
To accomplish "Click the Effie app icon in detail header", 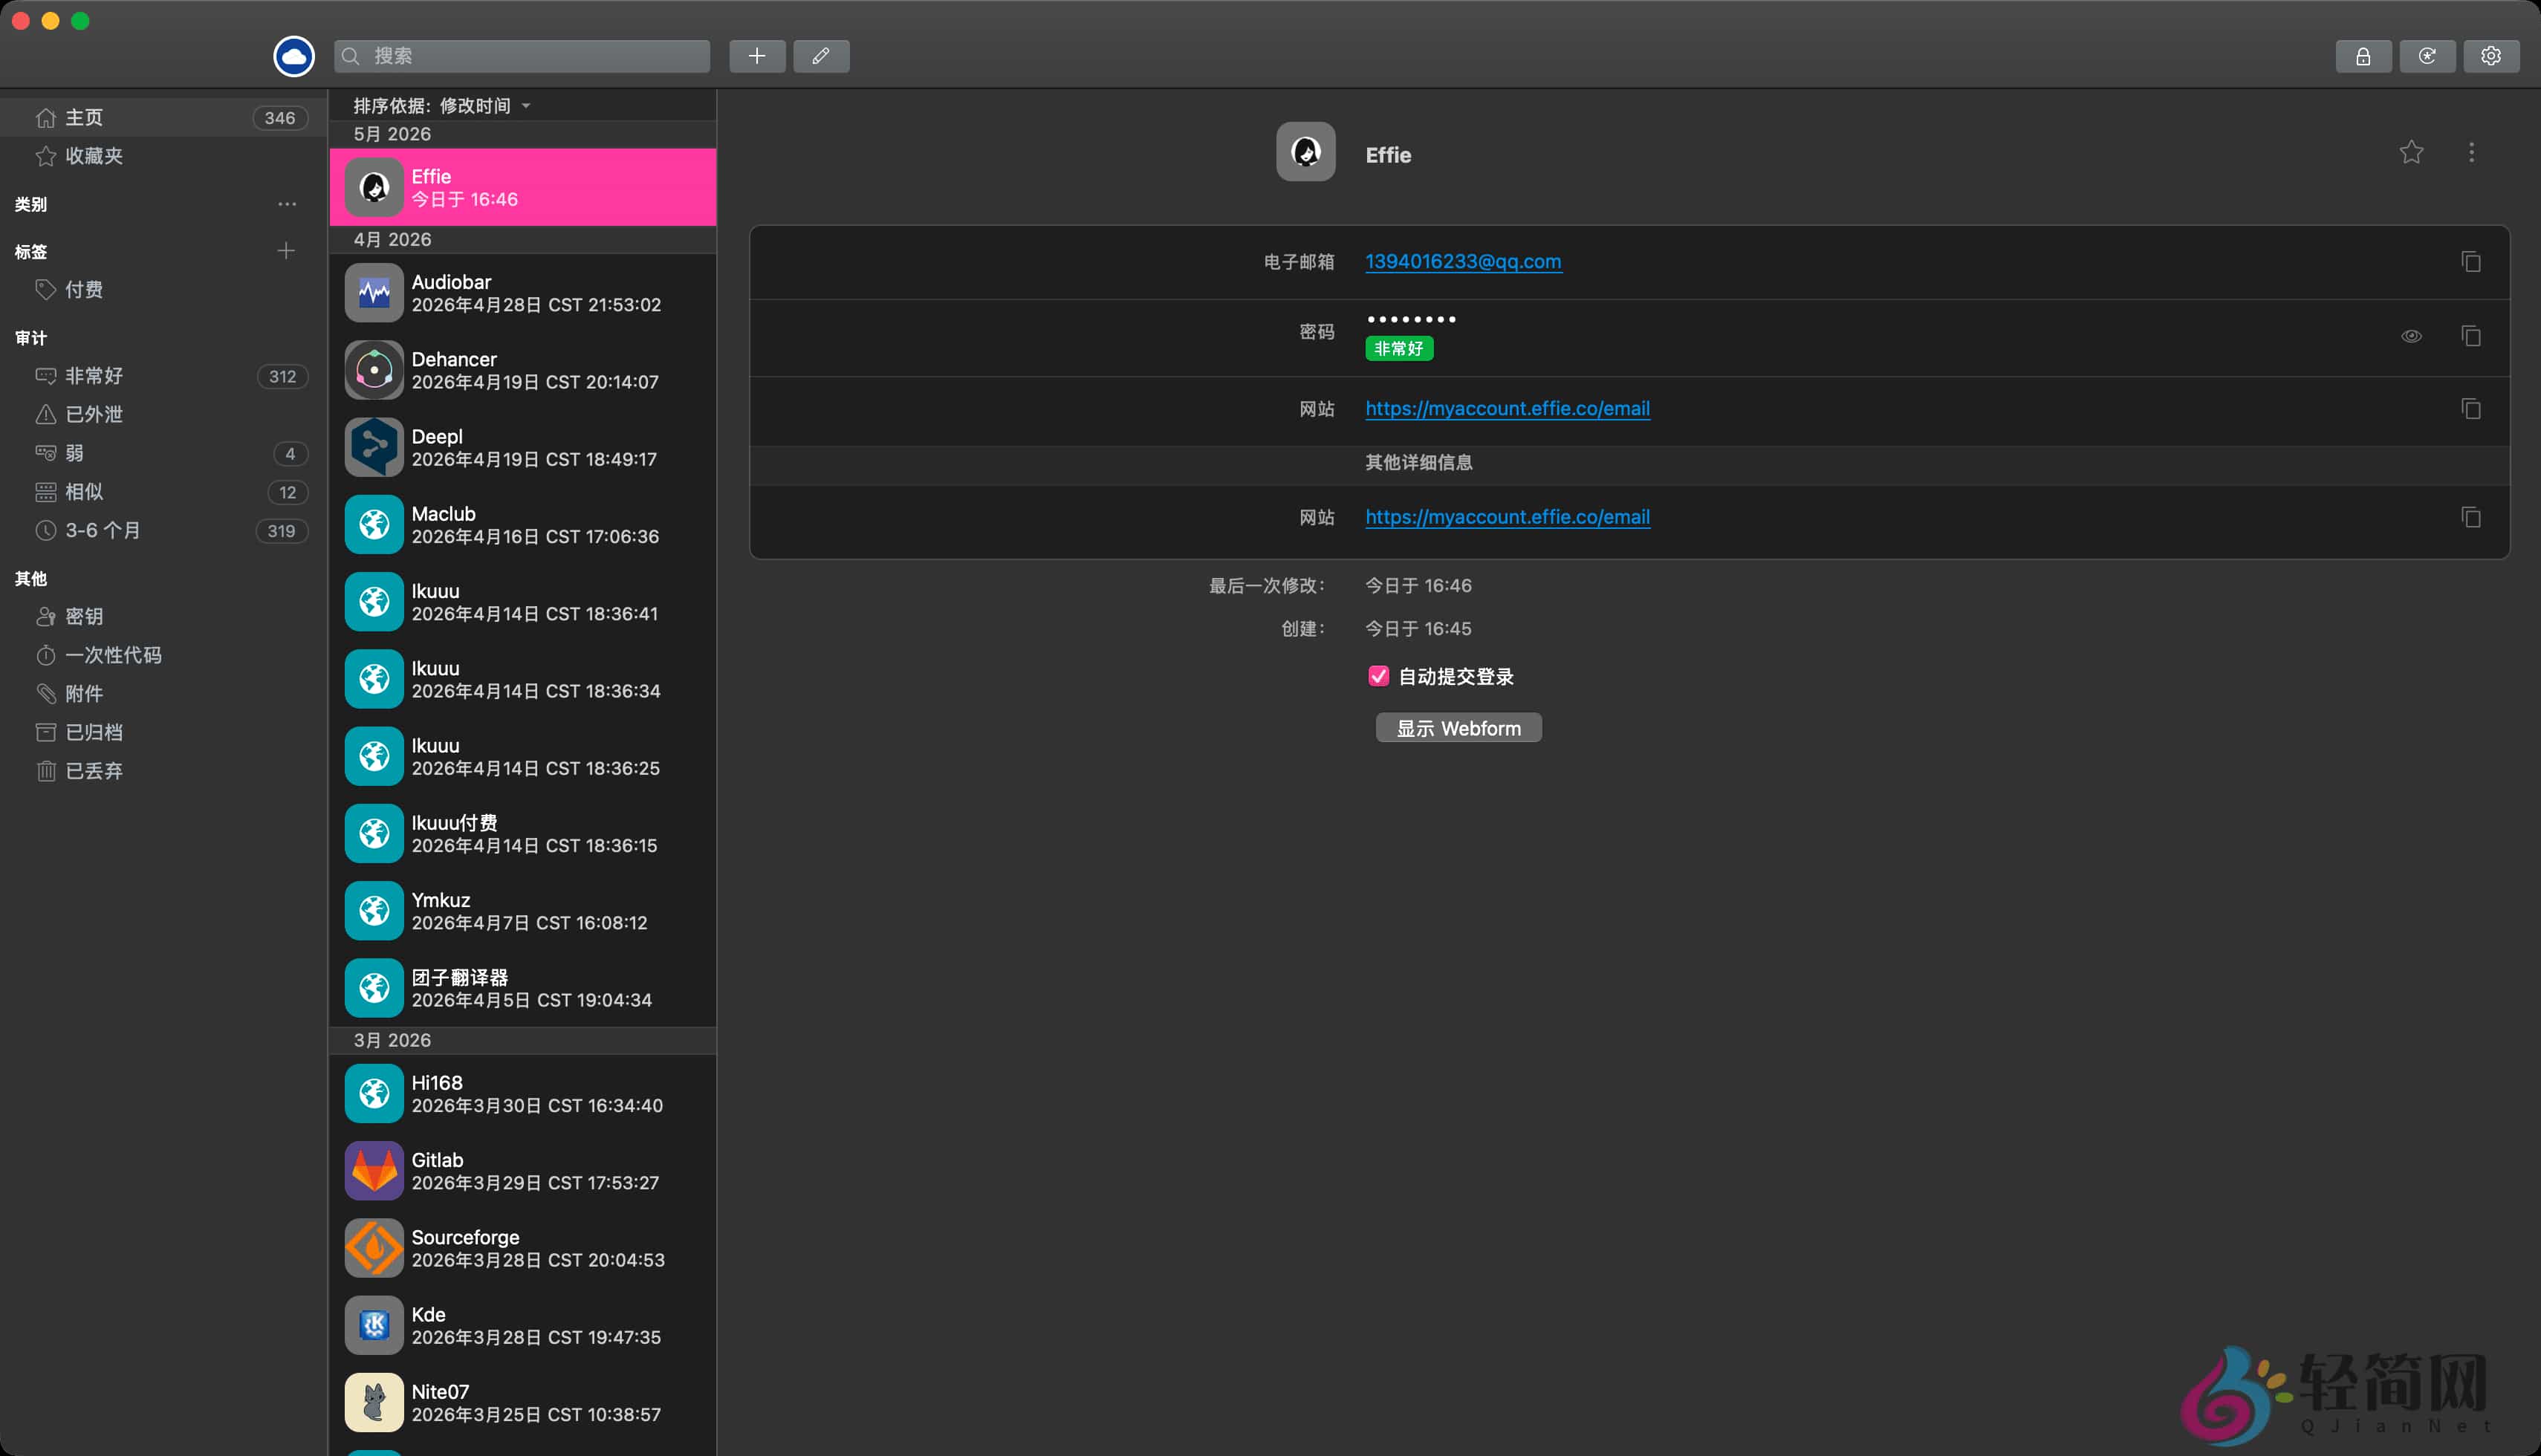I will [1305, 152].
